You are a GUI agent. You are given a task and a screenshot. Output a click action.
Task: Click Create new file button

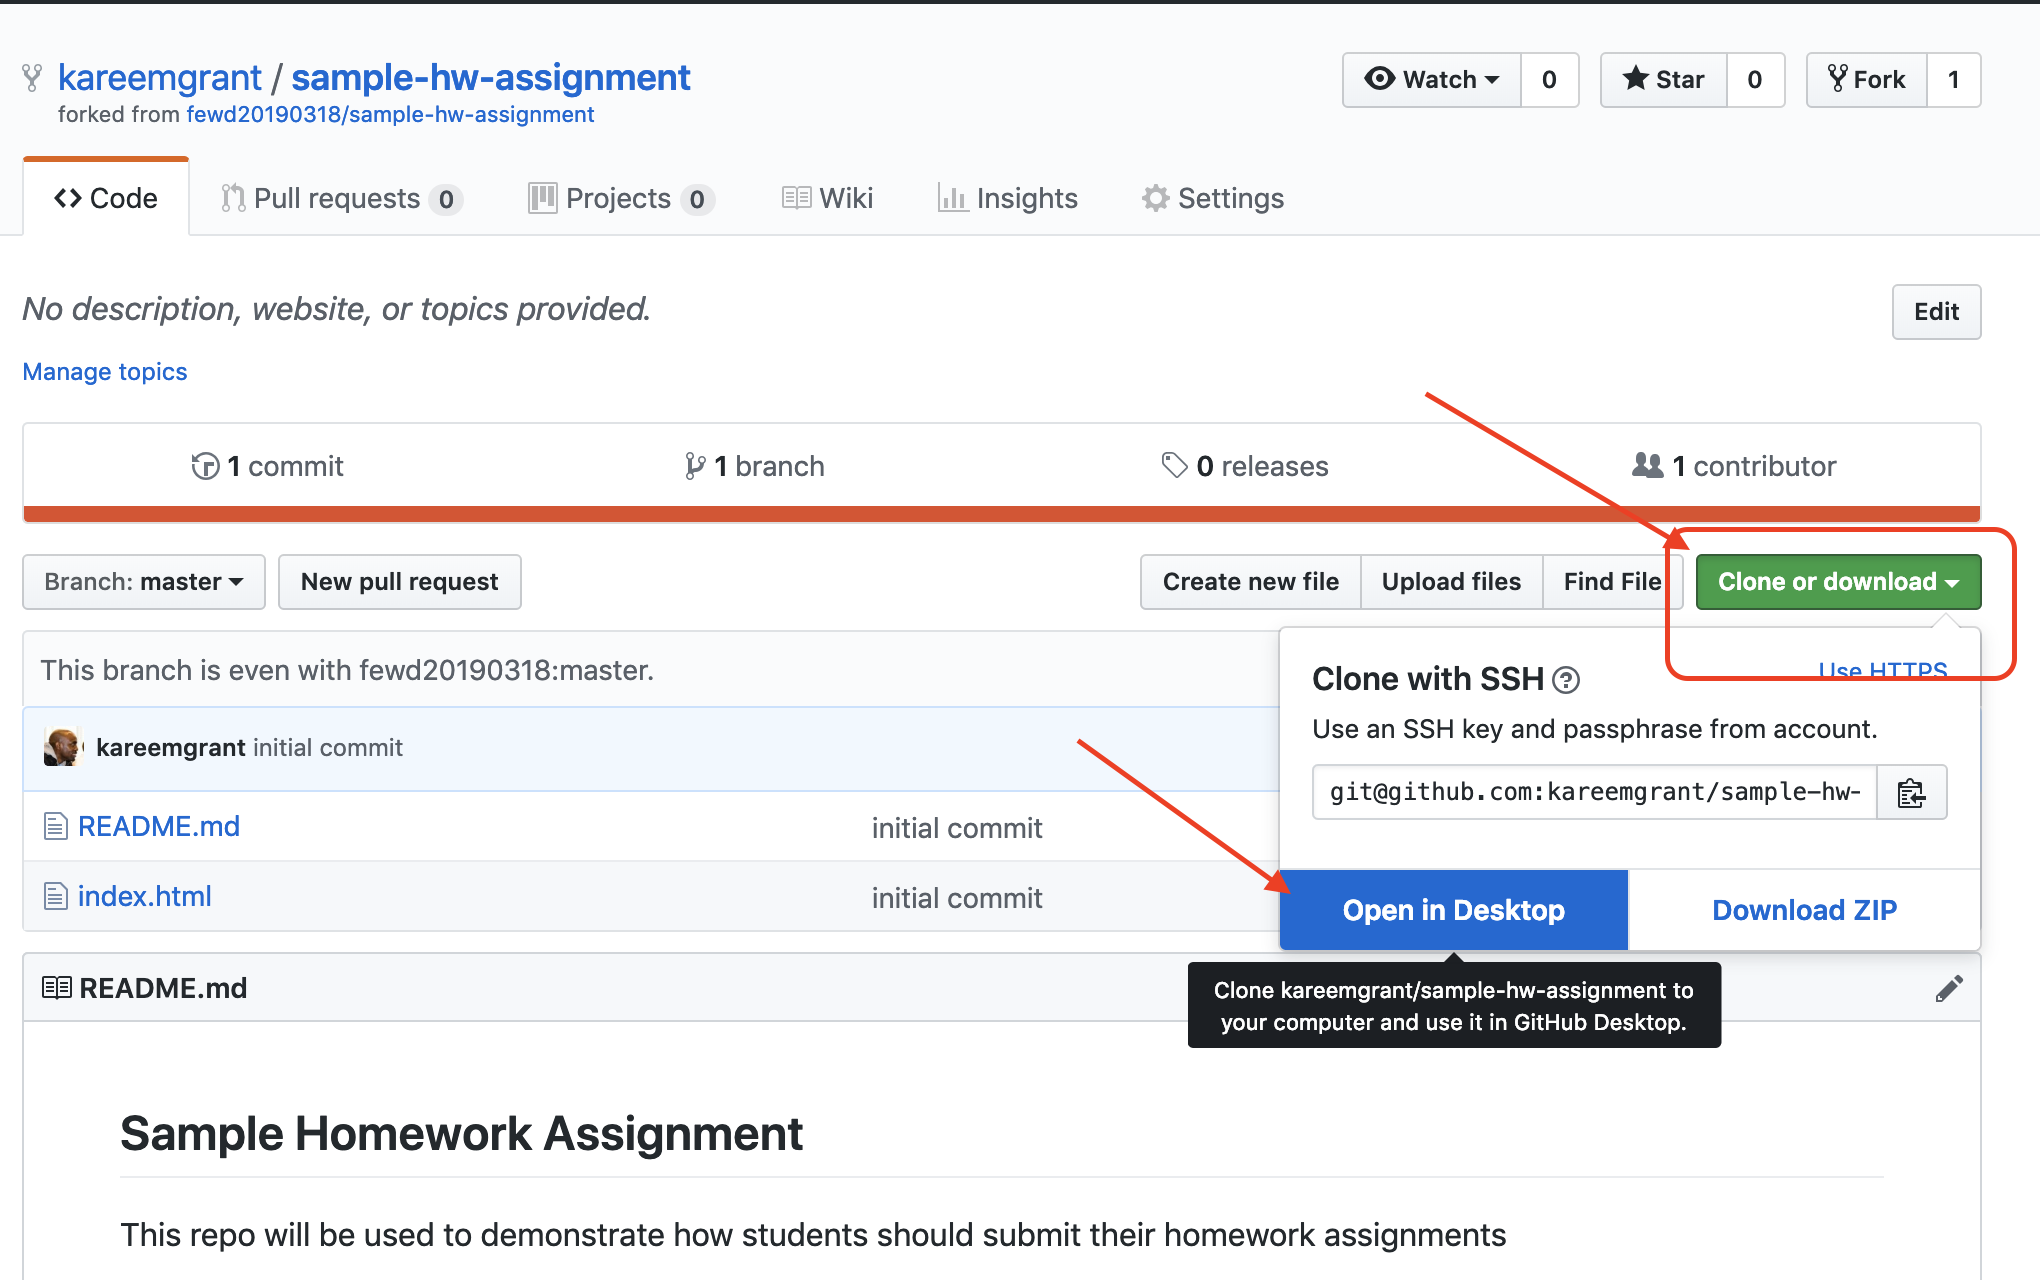coord(1251,582)
